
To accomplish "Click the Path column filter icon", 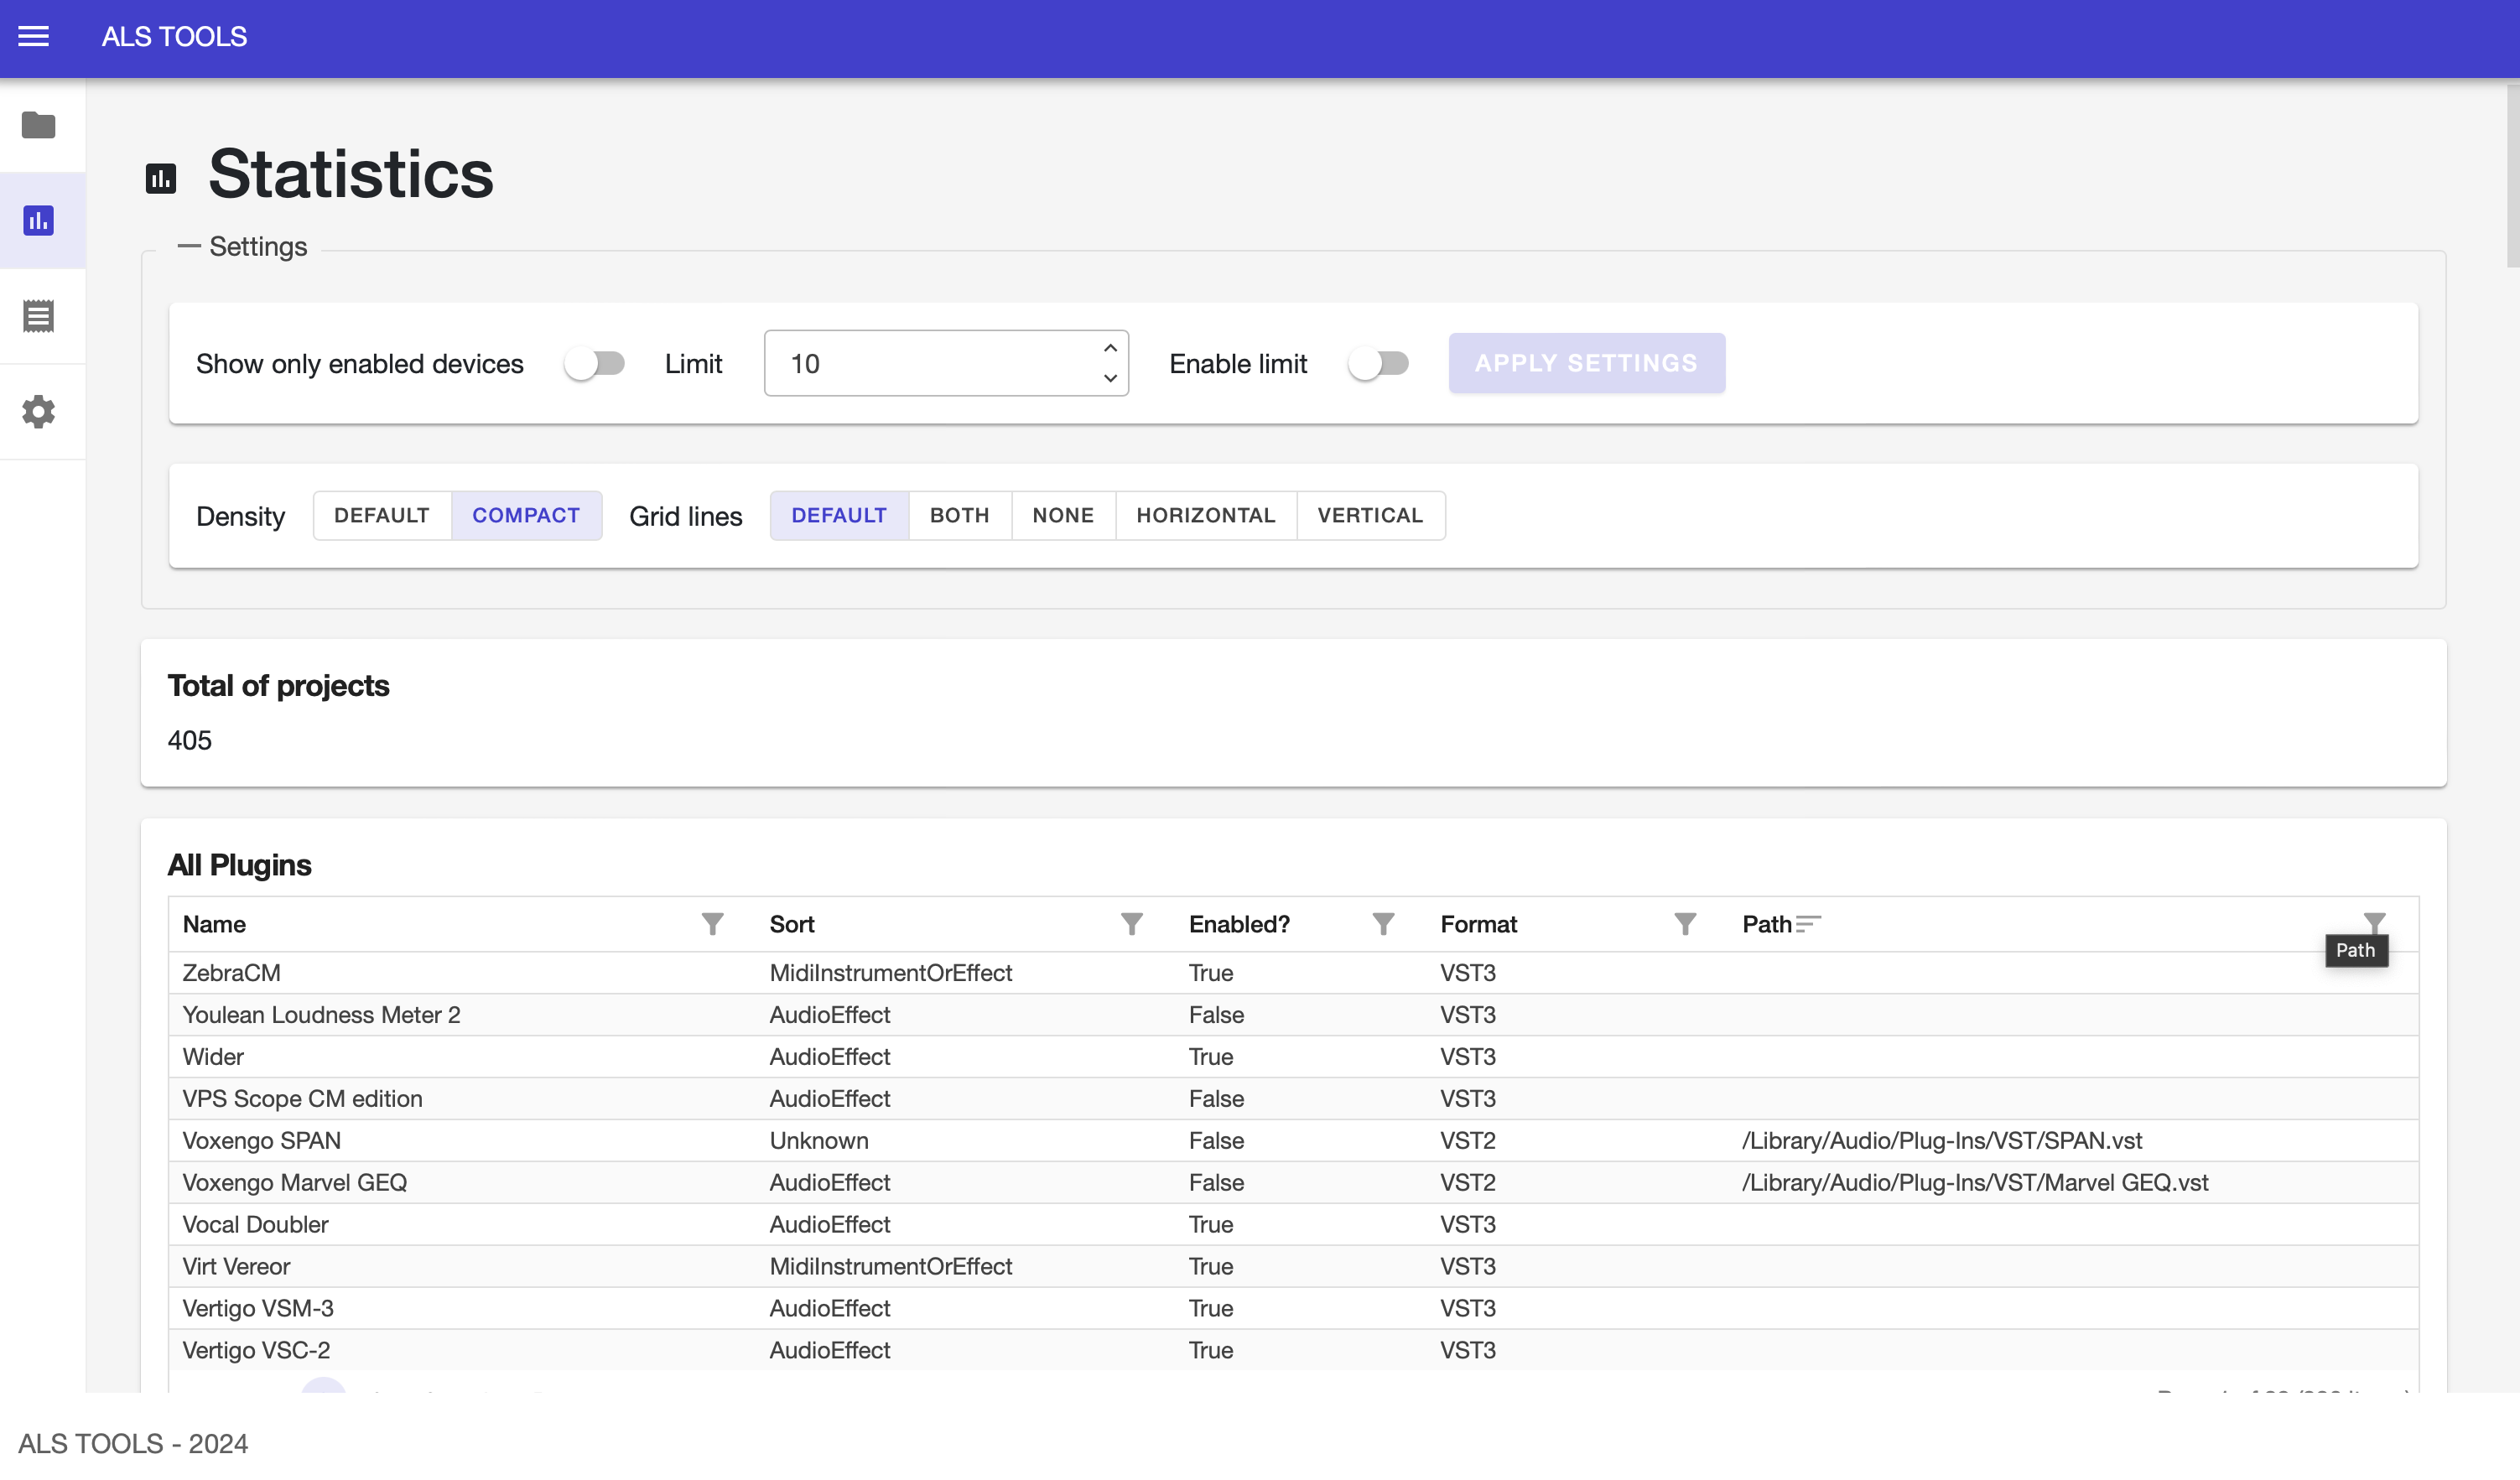I will pos(2374,922).
